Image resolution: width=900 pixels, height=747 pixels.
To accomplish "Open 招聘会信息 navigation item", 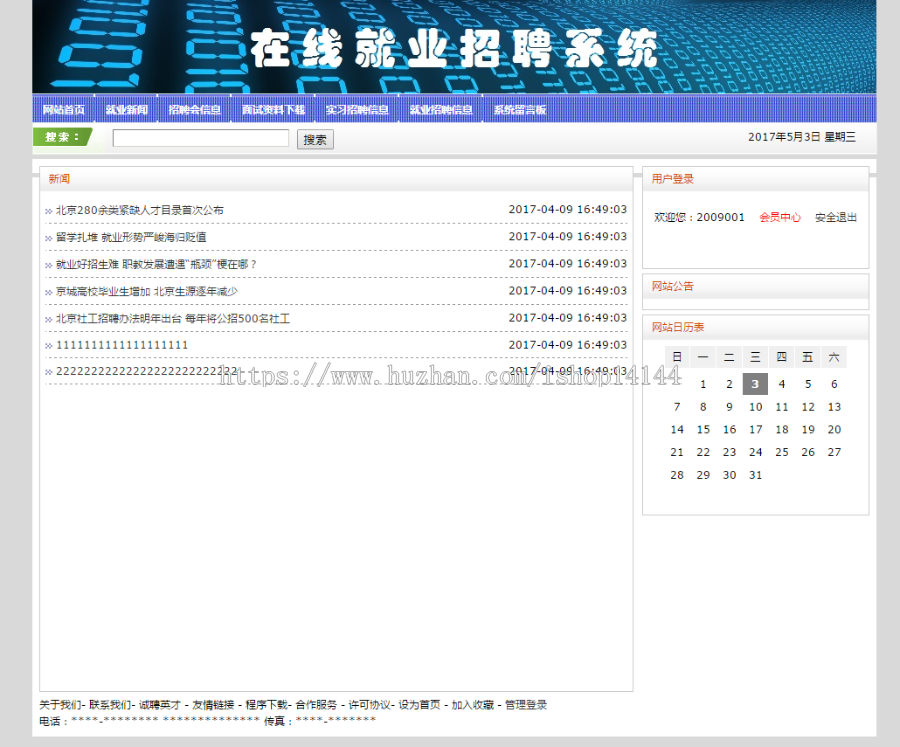I will 195,110.
